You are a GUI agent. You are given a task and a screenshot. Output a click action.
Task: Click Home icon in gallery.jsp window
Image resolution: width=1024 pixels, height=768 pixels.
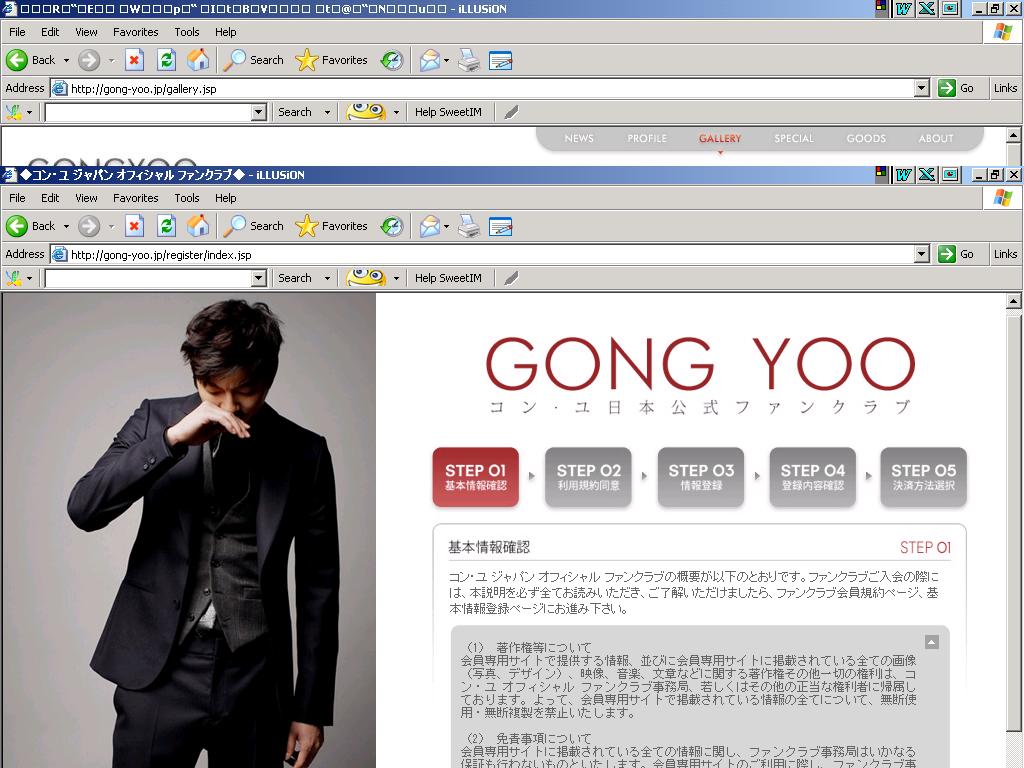(198, 60)
